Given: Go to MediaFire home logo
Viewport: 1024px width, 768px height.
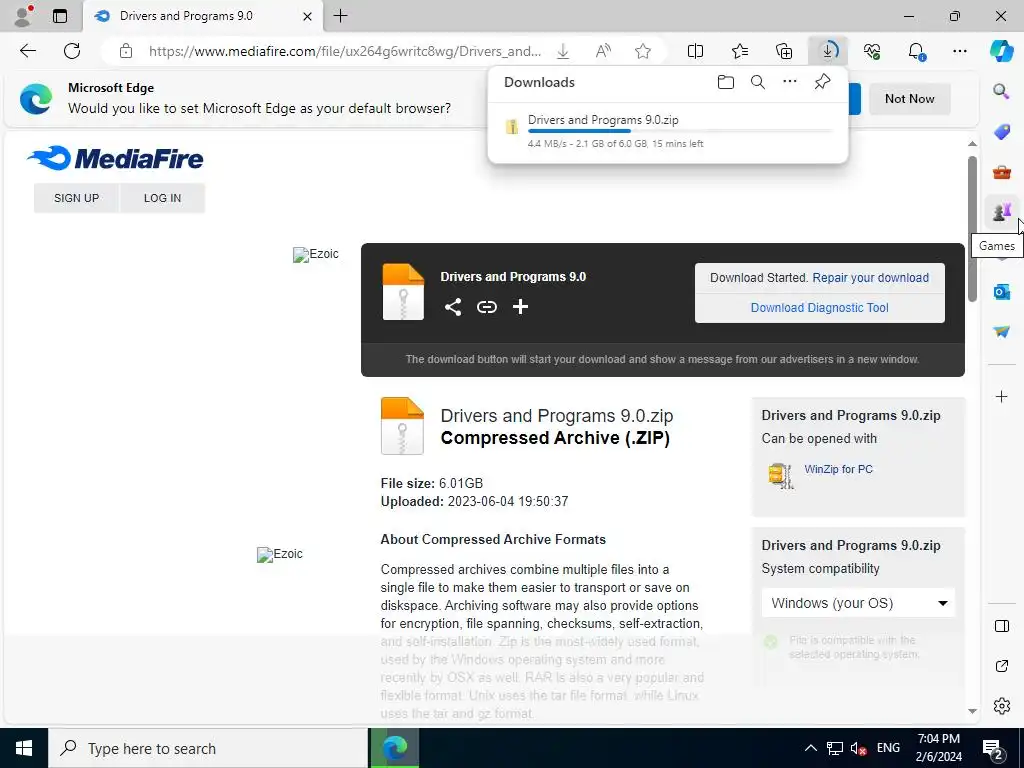Looking at the screenshot, I should [x=116, y=158].
